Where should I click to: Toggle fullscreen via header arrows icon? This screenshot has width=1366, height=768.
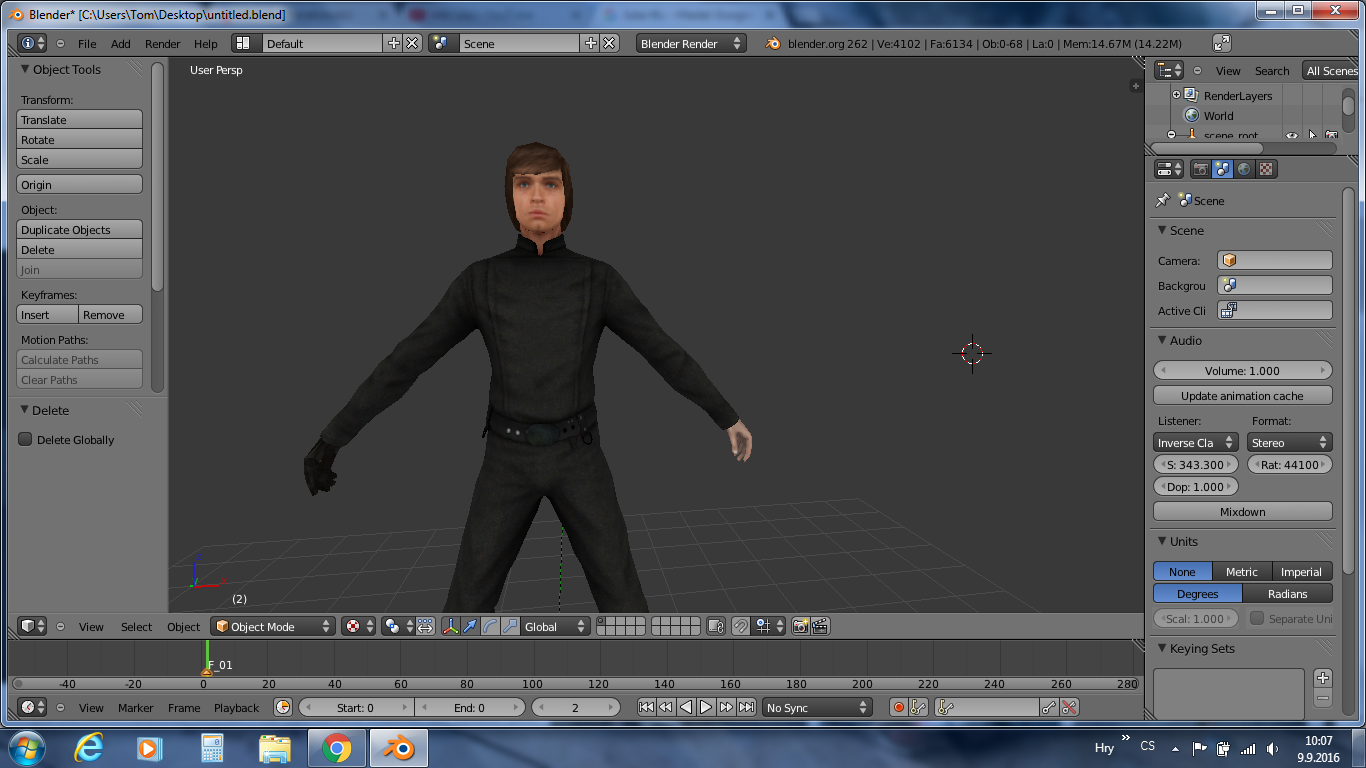tap(1222, 43)
